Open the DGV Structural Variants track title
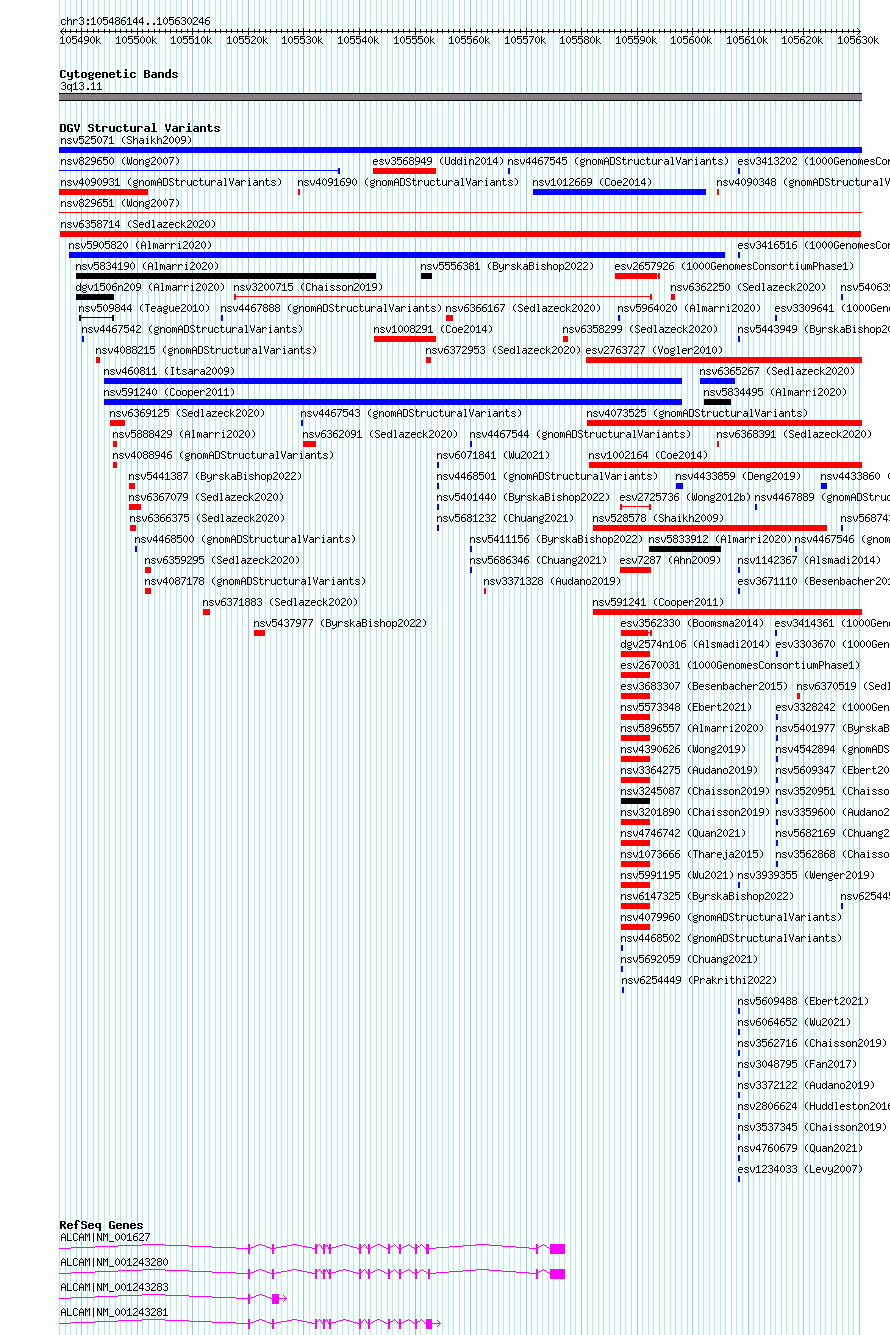Screen dimensions: 890x1335 pos(140,128)
